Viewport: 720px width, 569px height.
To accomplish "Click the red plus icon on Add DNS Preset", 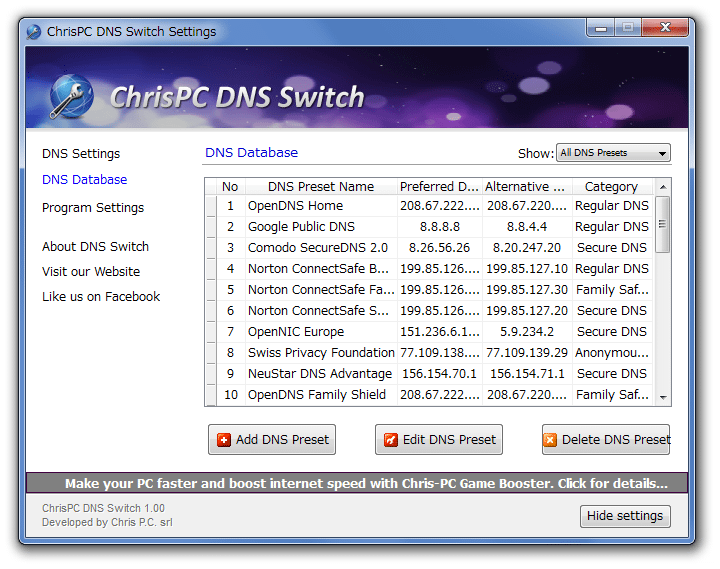I will pyautogui.click(x=224, y=440).
